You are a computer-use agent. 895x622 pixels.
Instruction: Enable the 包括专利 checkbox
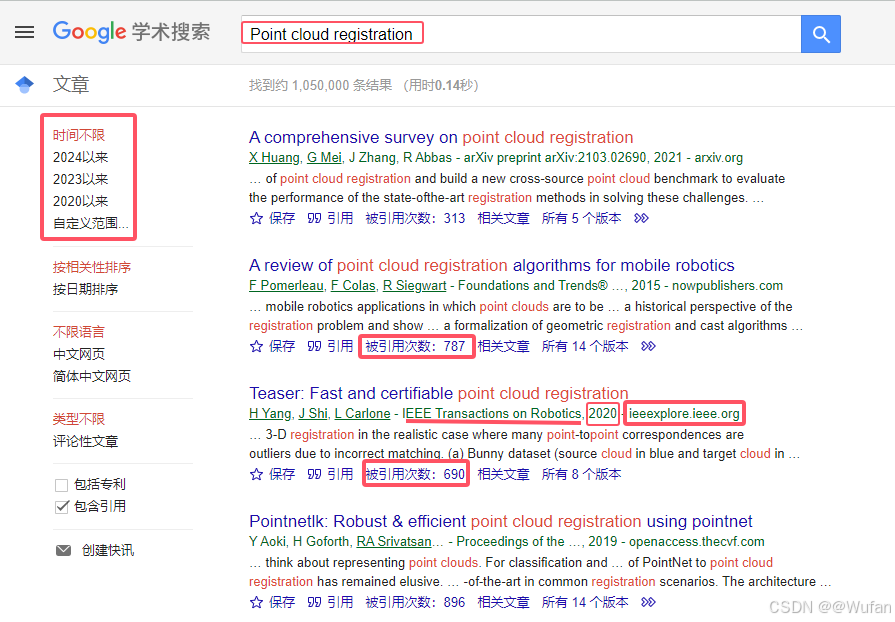click(62, 485)
